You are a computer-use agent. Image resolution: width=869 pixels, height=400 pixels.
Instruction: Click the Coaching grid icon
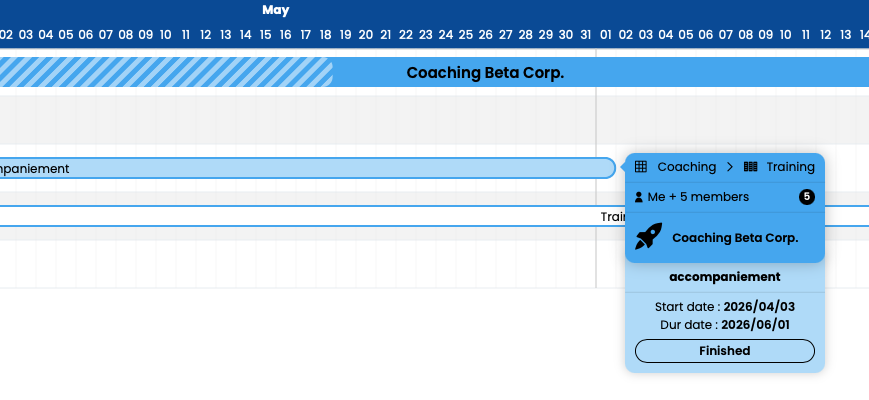click(641, 167)
